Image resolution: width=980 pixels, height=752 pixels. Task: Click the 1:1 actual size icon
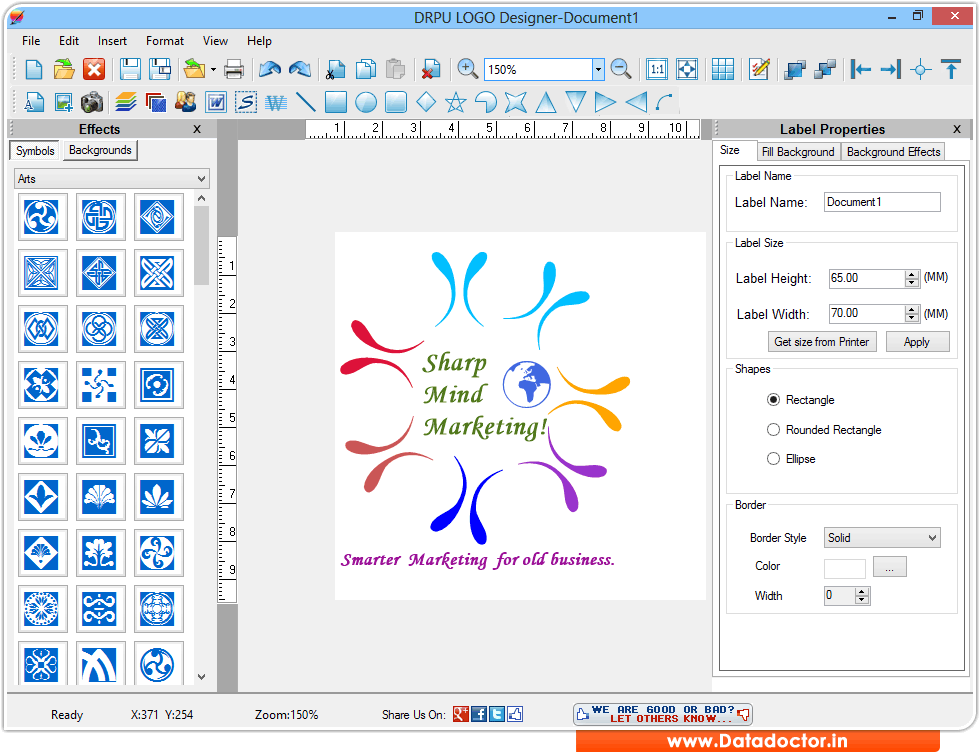tap(657, 70)
